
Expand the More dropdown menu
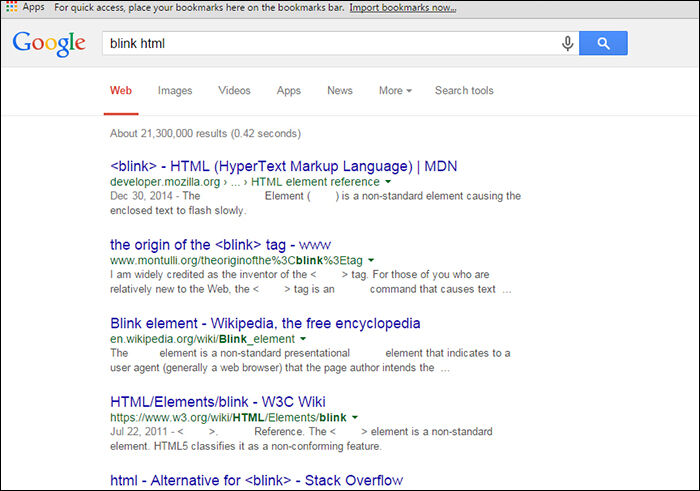[x=395, y=91]
